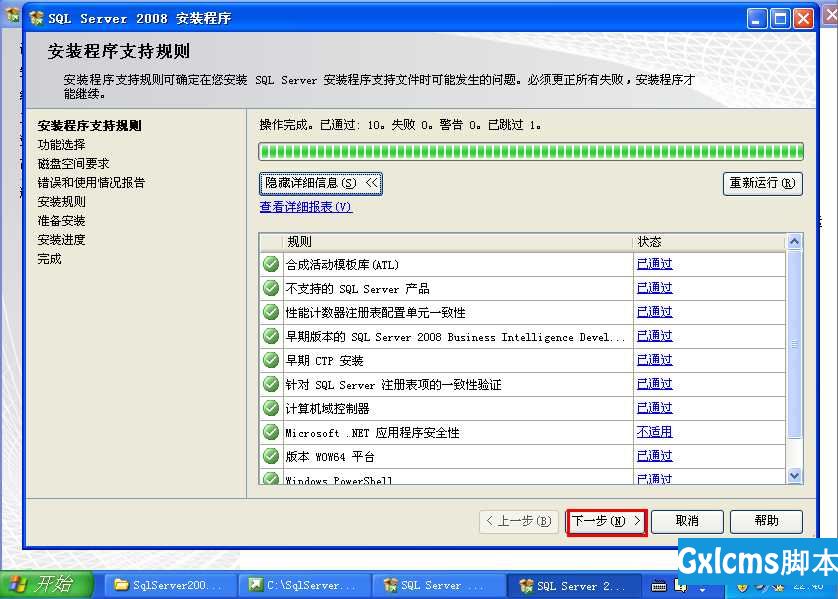The width and height of the screenshot is (838, 599).
Task: Open help with the 帮助 button
Action: coord(766,522)
